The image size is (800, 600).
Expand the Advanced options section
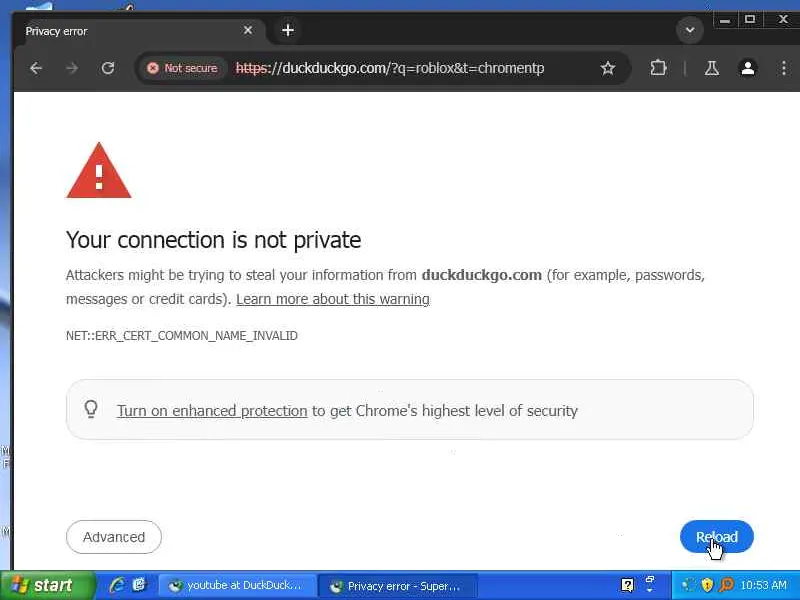click(114, 537)
